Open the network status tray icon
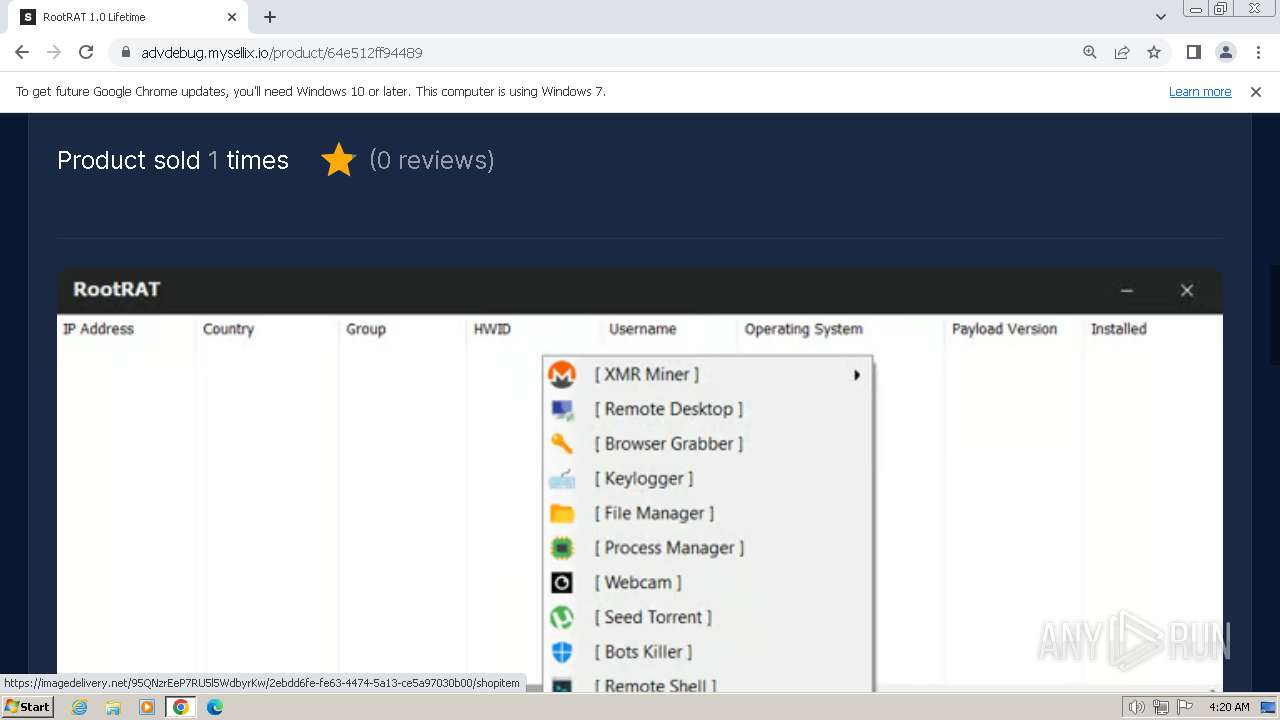Image resolution: width=1280 pixels, height=720 pixels. click(x=1161, y=707)
